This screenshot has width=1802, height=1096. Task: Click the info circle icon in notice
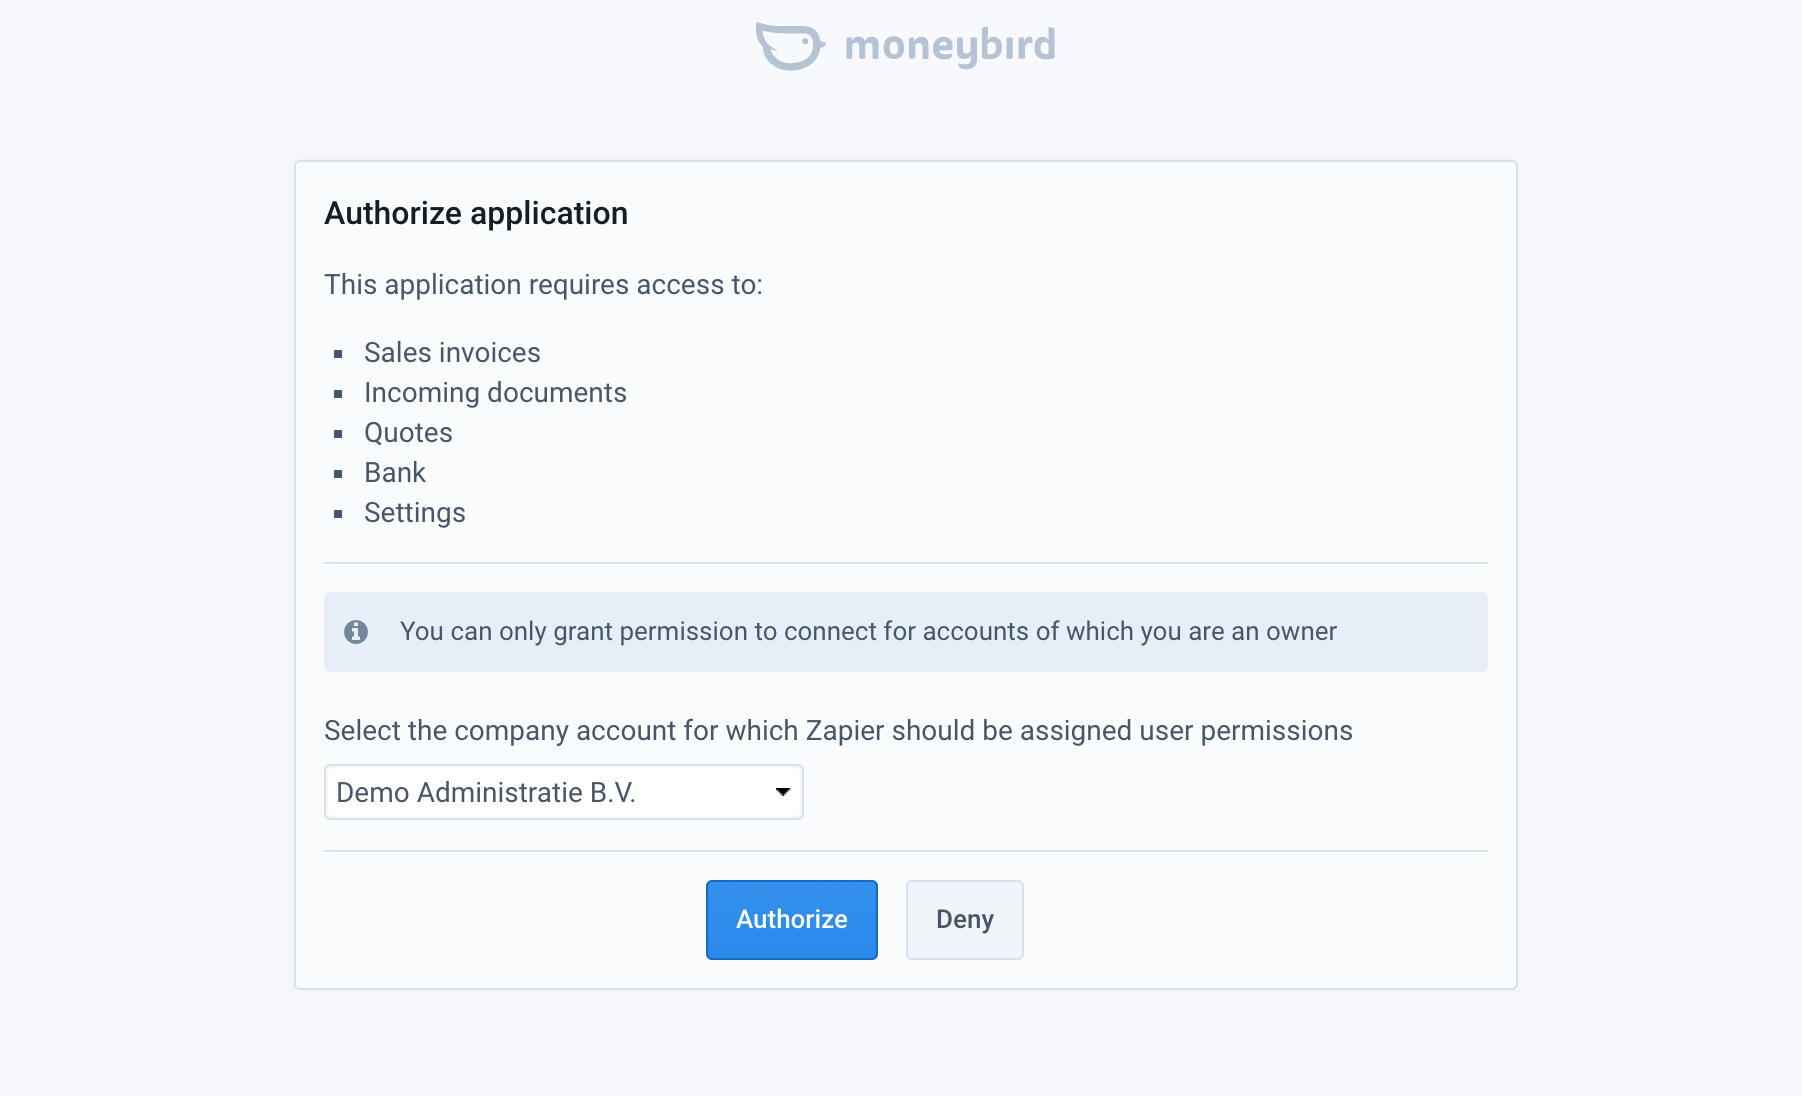pos(356,632)
